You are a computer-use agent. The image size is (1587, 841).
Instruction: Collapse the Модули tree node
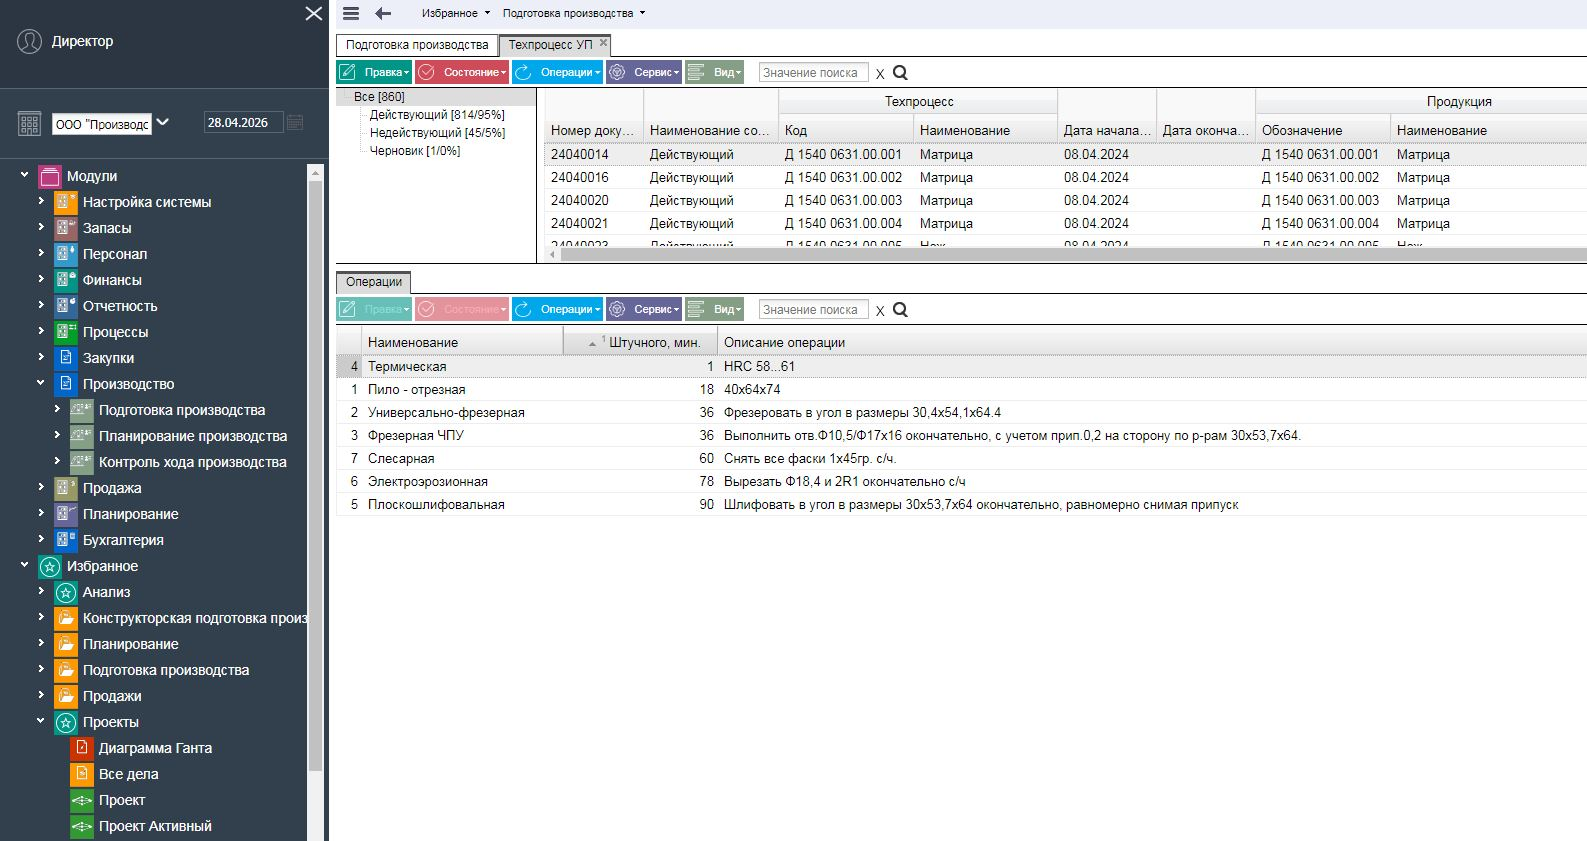(x=25, y=175)
